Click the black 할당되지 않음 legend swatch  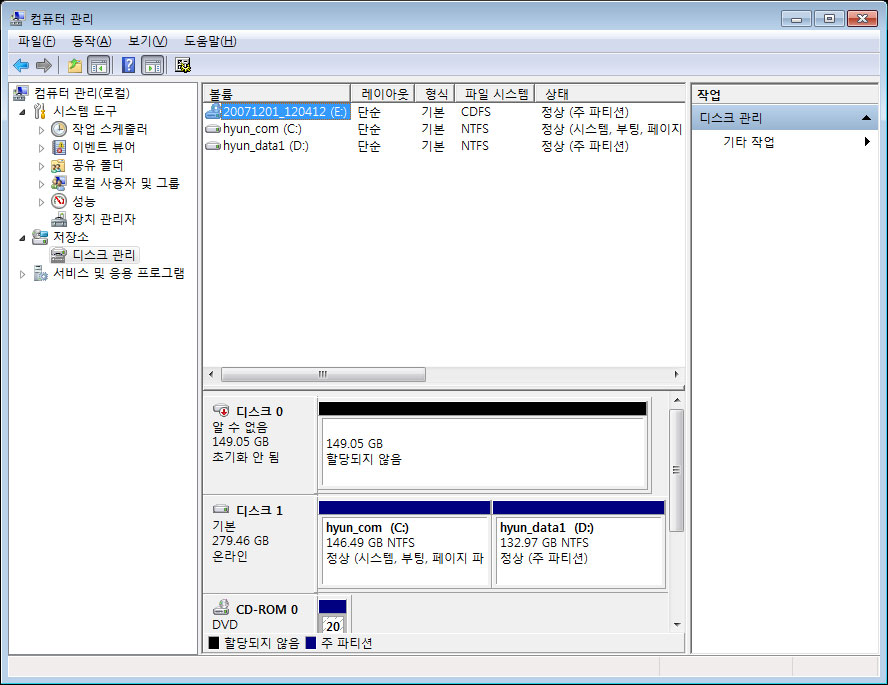point(214,643)
